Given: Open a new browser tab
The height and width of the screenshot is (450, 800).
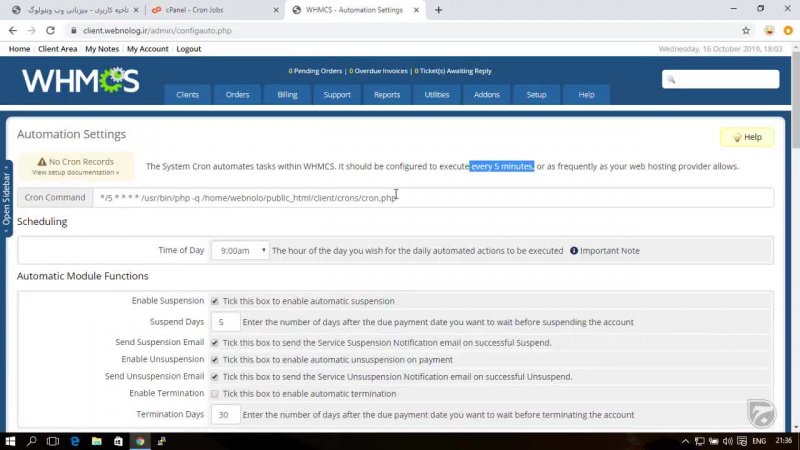Looking at the screenshot, I should click(x=438, y=10).
